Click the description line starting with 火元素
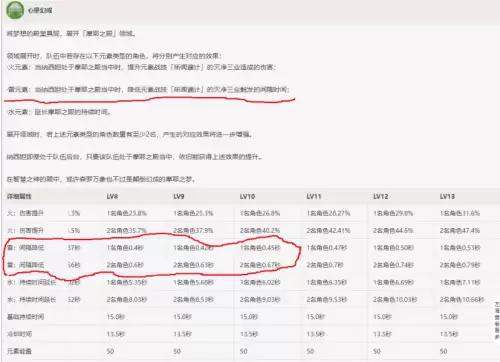Image resolution: width=500 pixels, height=362 pixels. (141, 67)
